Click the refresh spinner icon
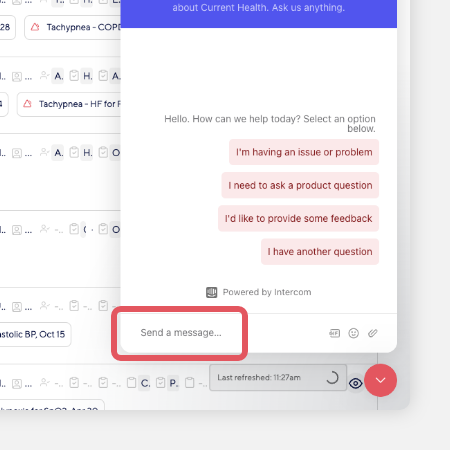The image size is (450, 450). pyautogui.click(x=332, y=378)
